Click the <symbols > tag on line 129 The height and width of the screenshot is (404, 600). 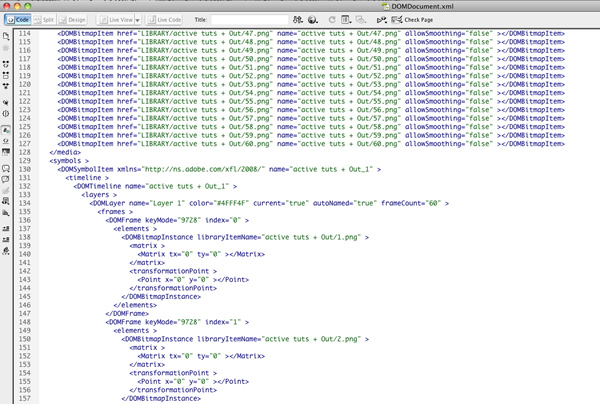tap(69, 161)
